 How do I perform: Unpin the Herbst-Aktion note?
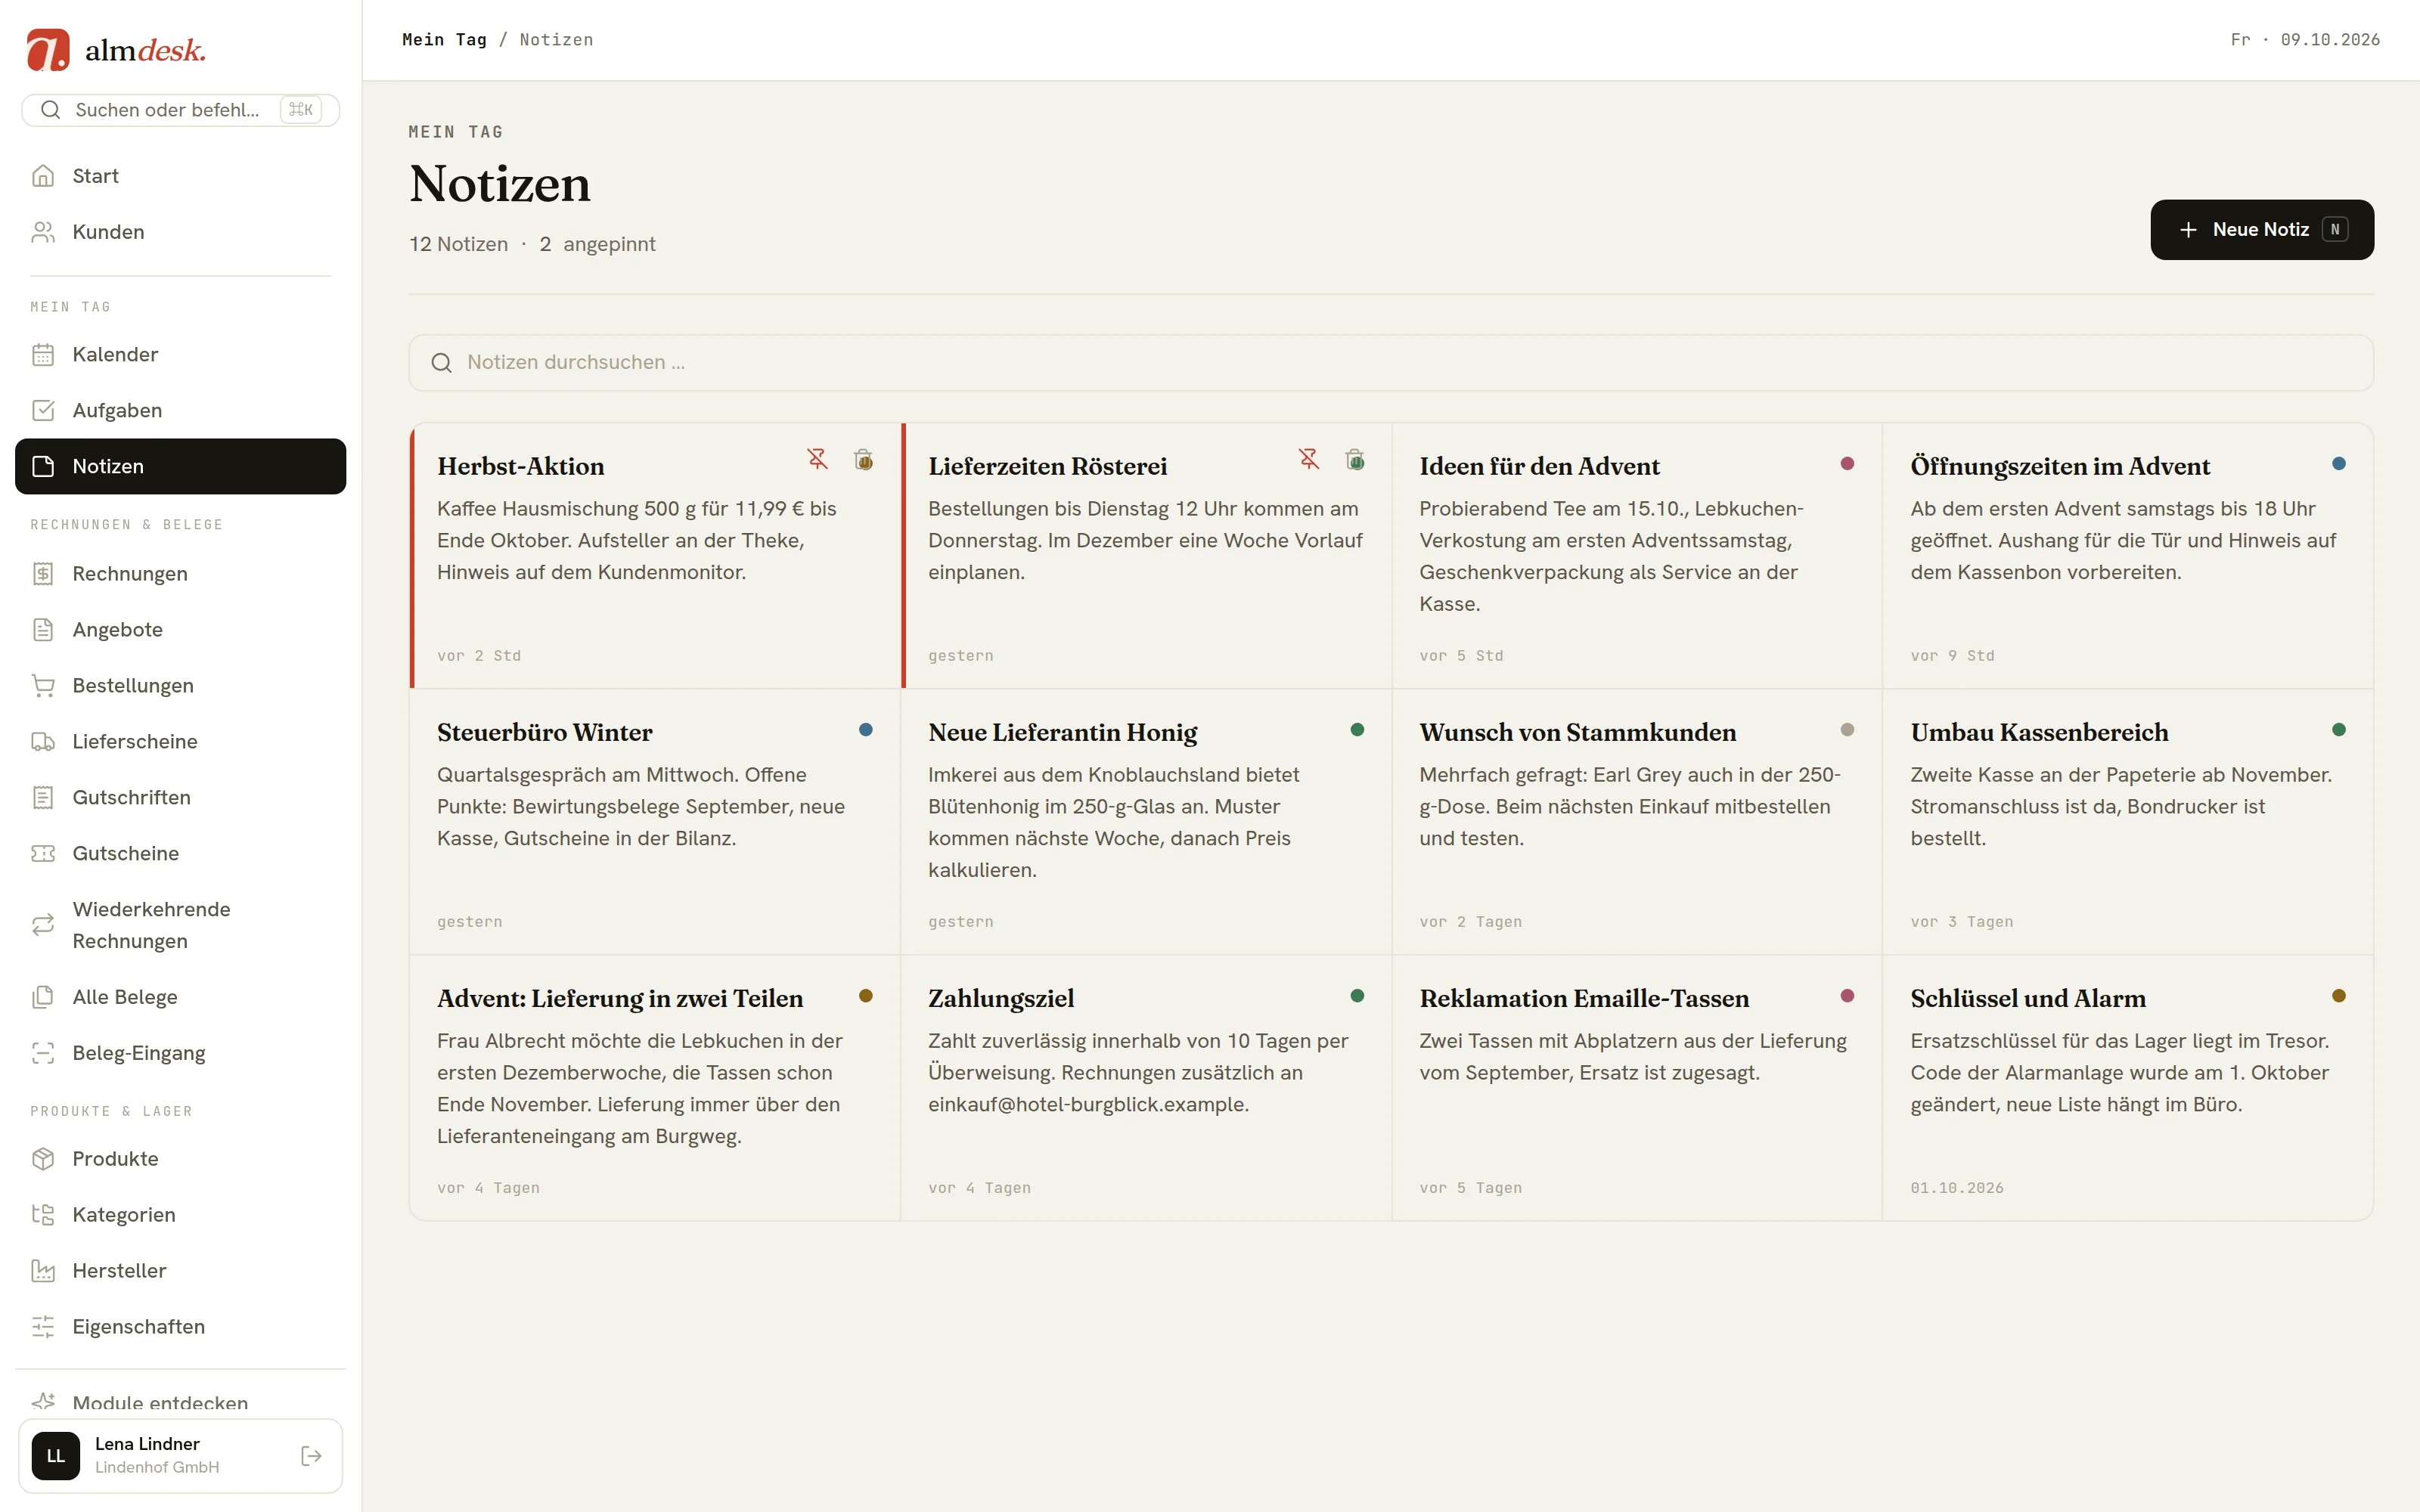[x=817, y=459]
